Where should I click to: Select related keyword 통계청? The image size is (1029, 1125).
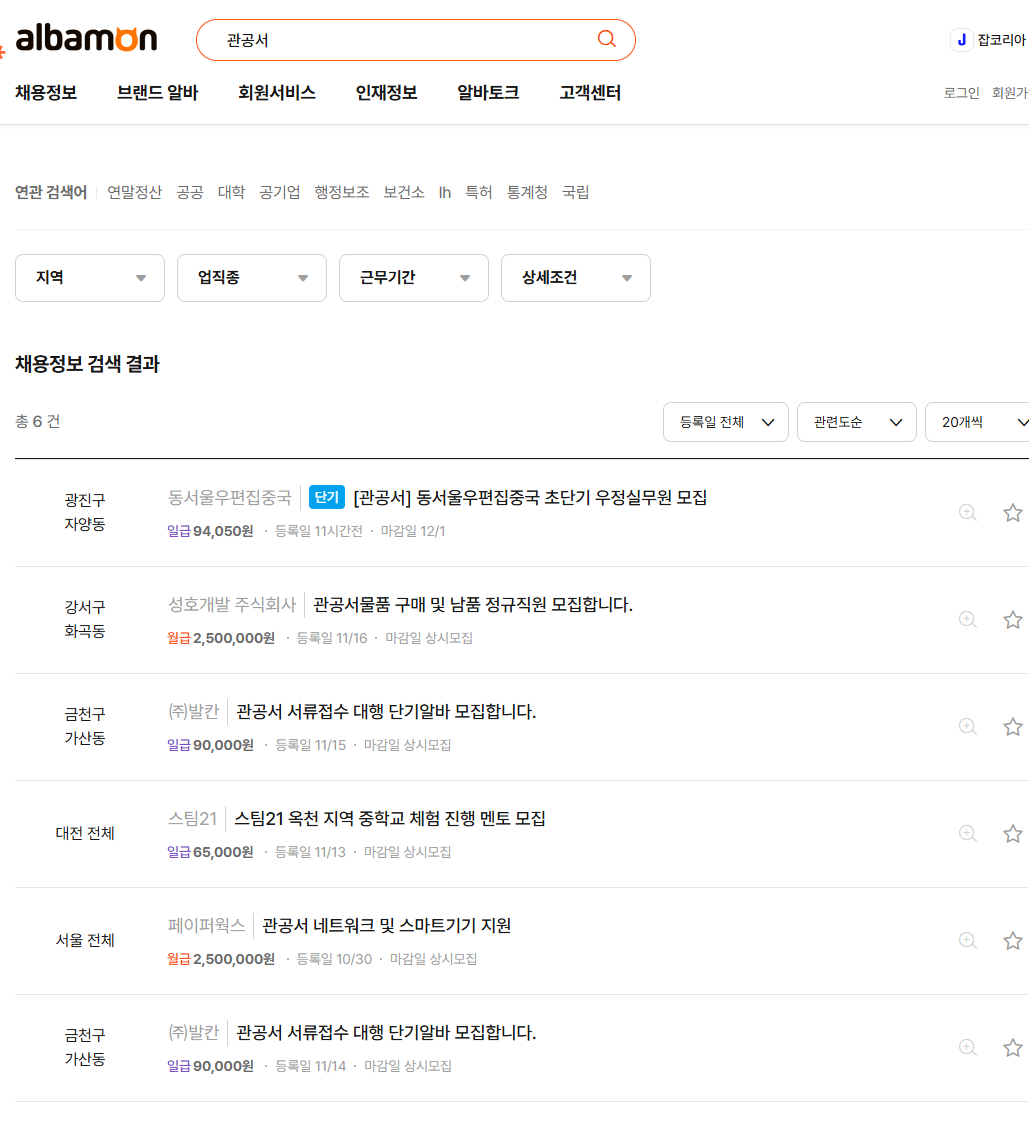coord(527,192)
